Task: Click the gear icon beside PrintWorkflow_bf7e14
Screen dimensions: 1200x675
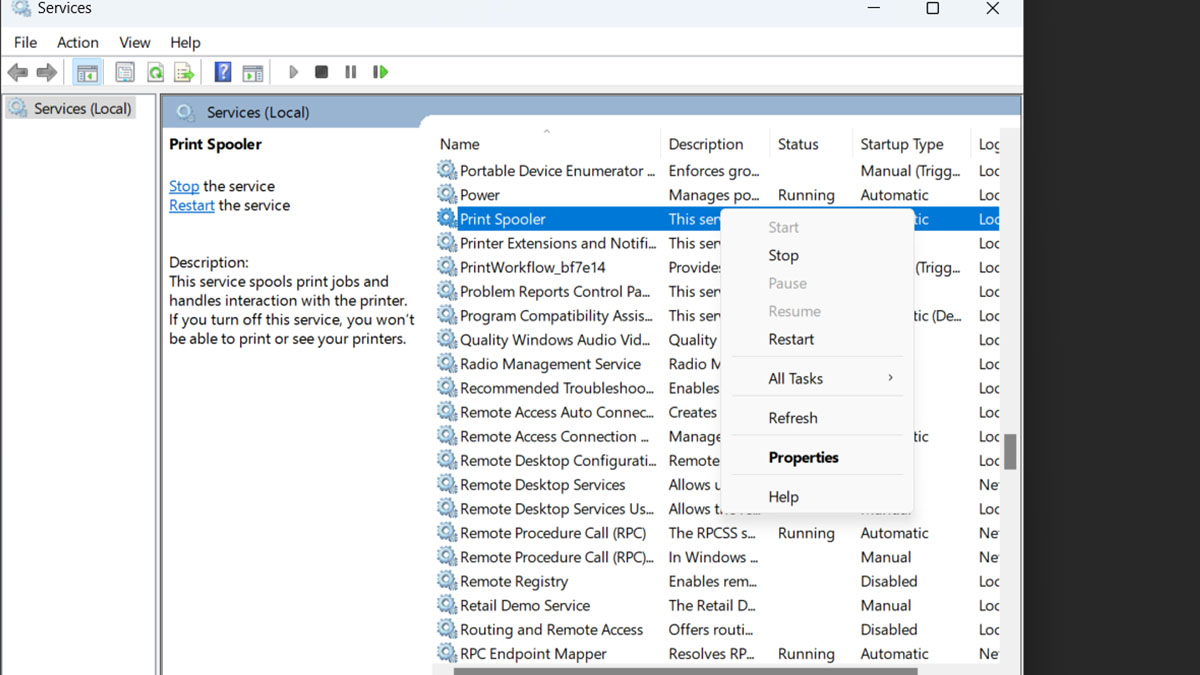Action: (447, 267)
